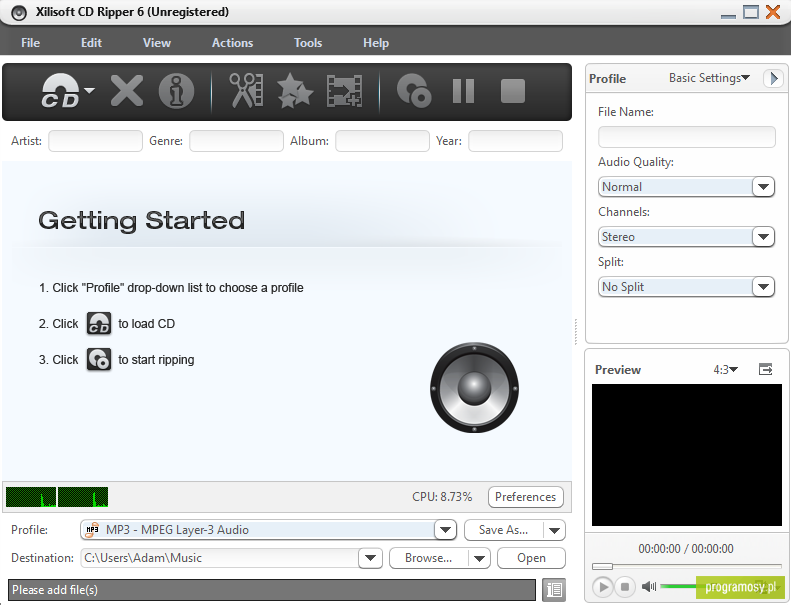Click the Start ripping disc icon in toolbar
The width and height of the screenshot is (791, 605).
coord(414,91)
